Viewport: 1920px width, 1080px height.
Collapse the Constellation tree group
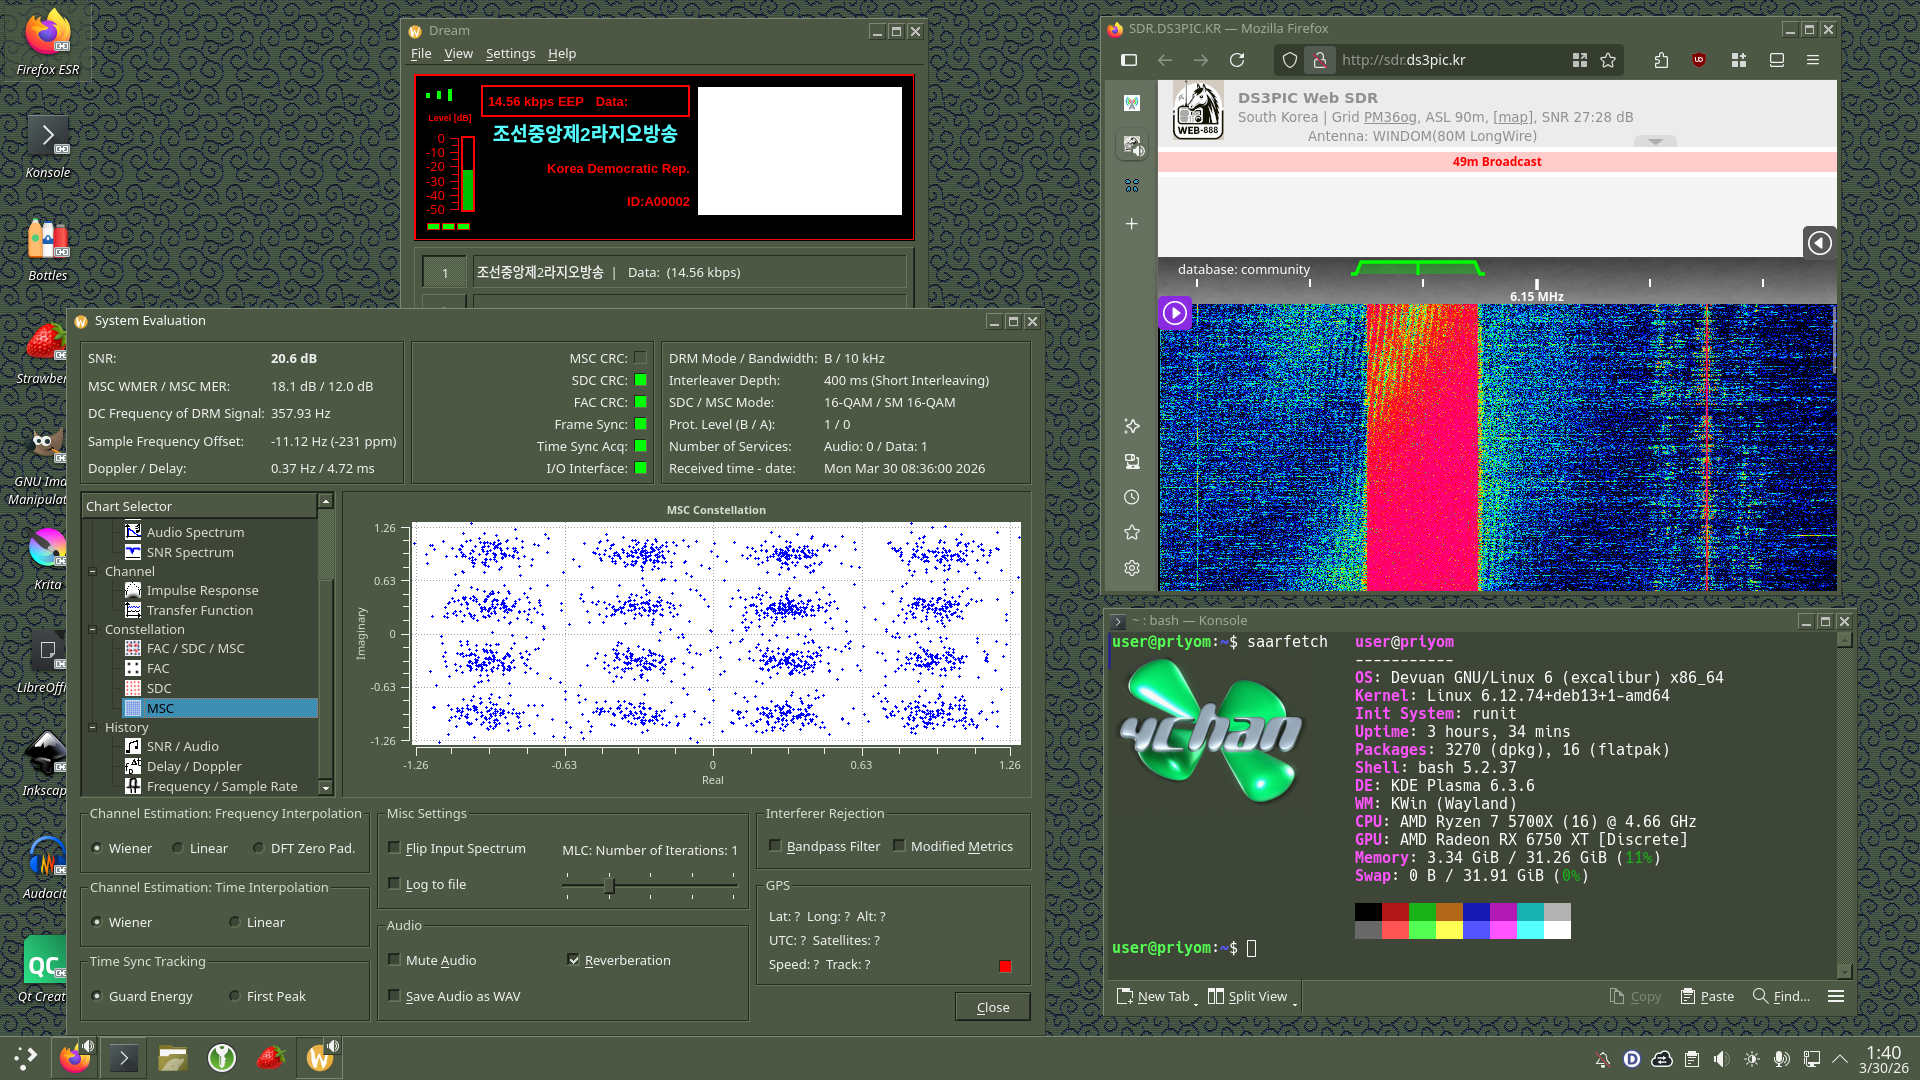(x=93, y=630)
